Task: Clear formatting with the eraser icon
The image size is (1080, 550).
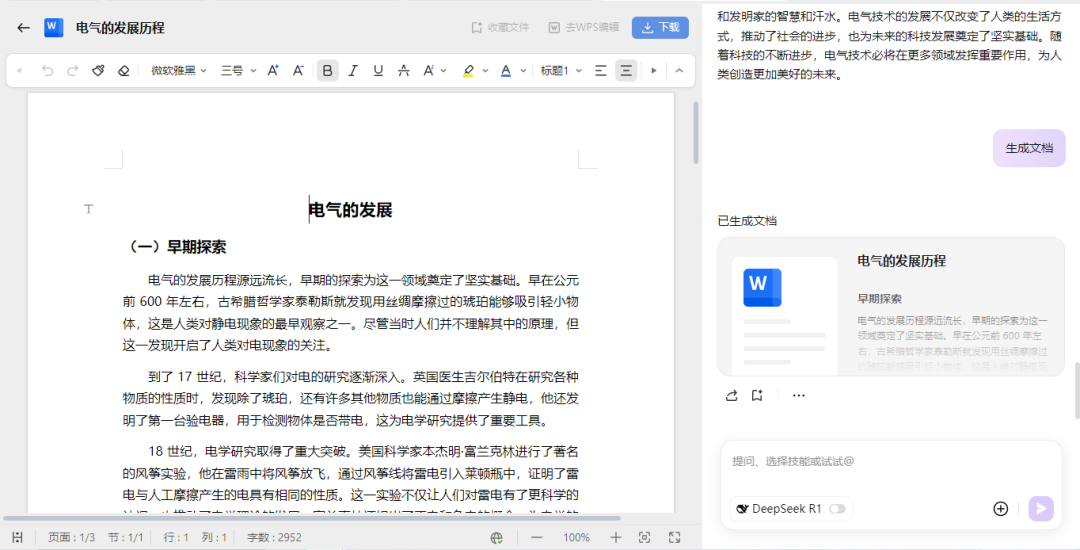Action: coord(123,70)
